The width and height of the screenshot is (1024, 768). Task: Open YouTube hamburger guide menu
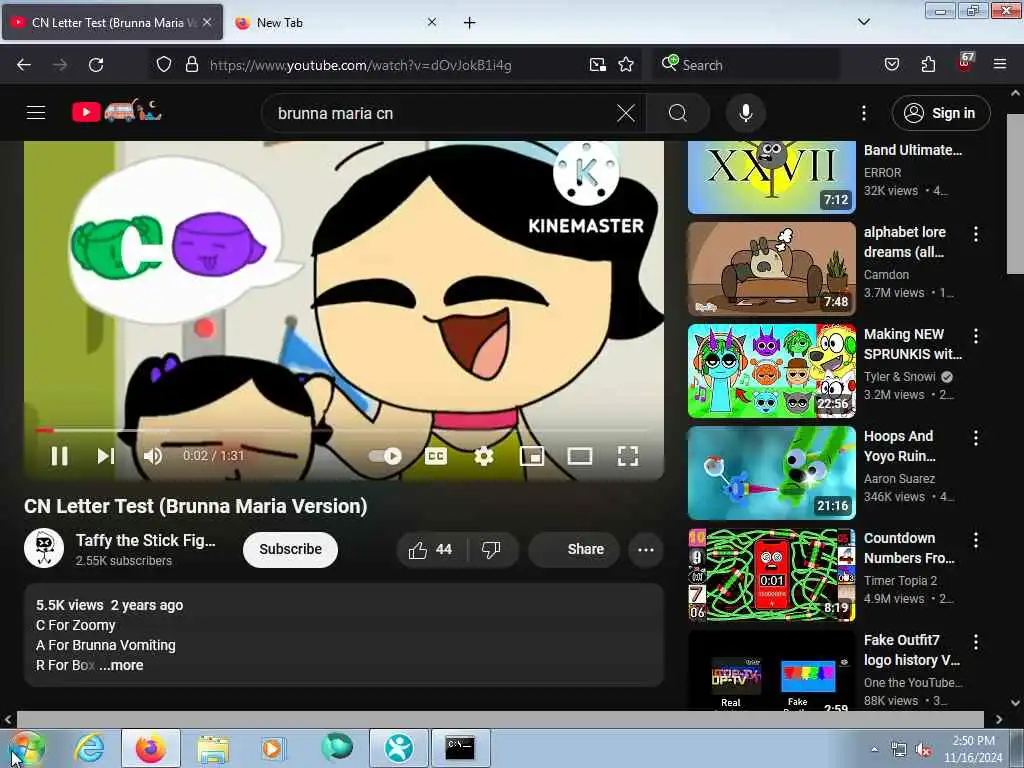point(36,113)
